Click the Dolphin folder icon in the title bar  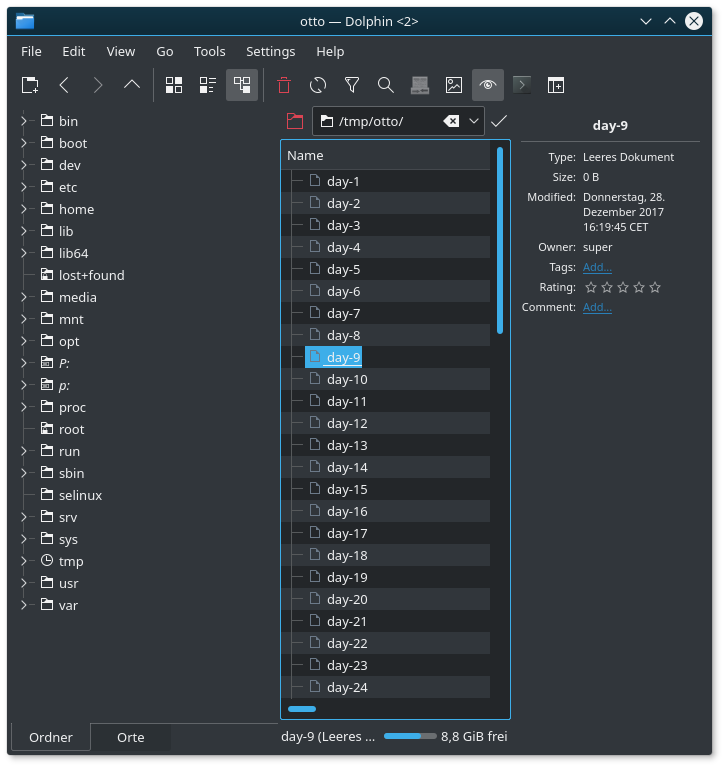point(24,21)
